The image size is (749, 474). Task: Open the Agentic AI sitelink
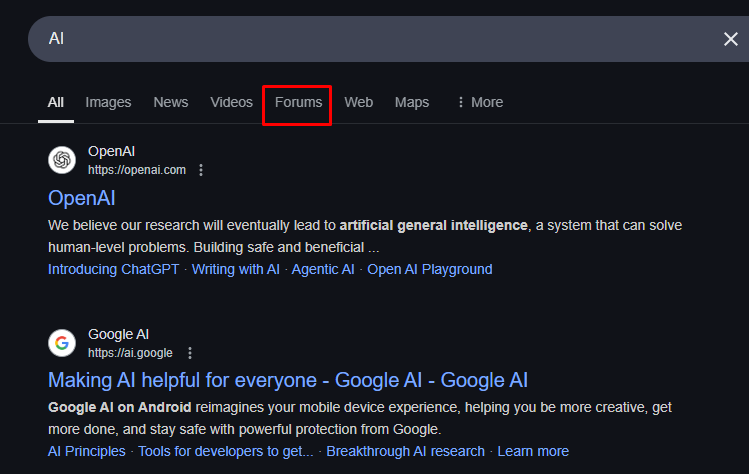click(x=323, y=269)
